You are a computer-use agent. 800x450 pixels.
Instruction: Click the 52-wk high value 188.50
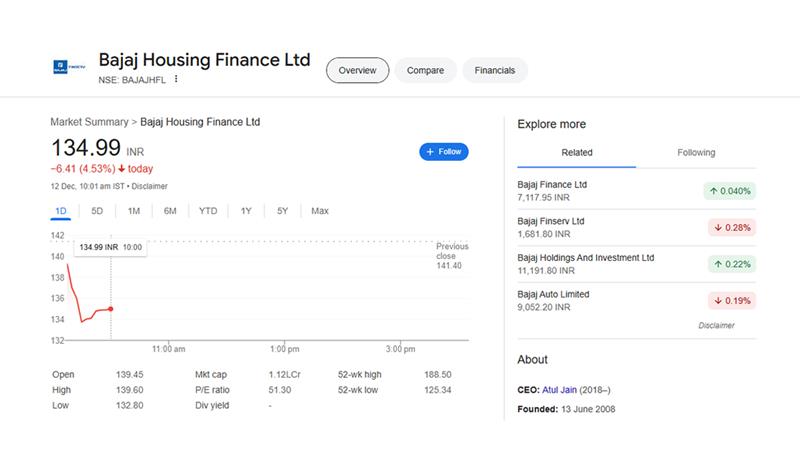[x=438, y=374]
